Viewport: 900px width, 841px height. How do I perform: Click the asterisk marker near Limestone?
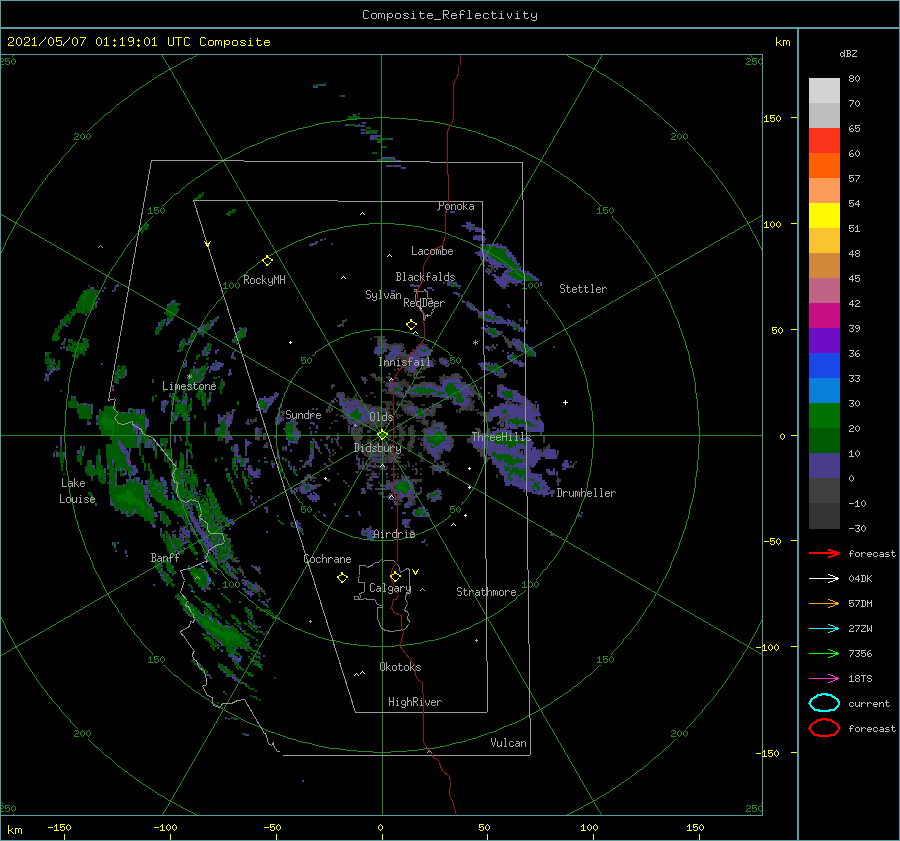(x=189, y=377)
